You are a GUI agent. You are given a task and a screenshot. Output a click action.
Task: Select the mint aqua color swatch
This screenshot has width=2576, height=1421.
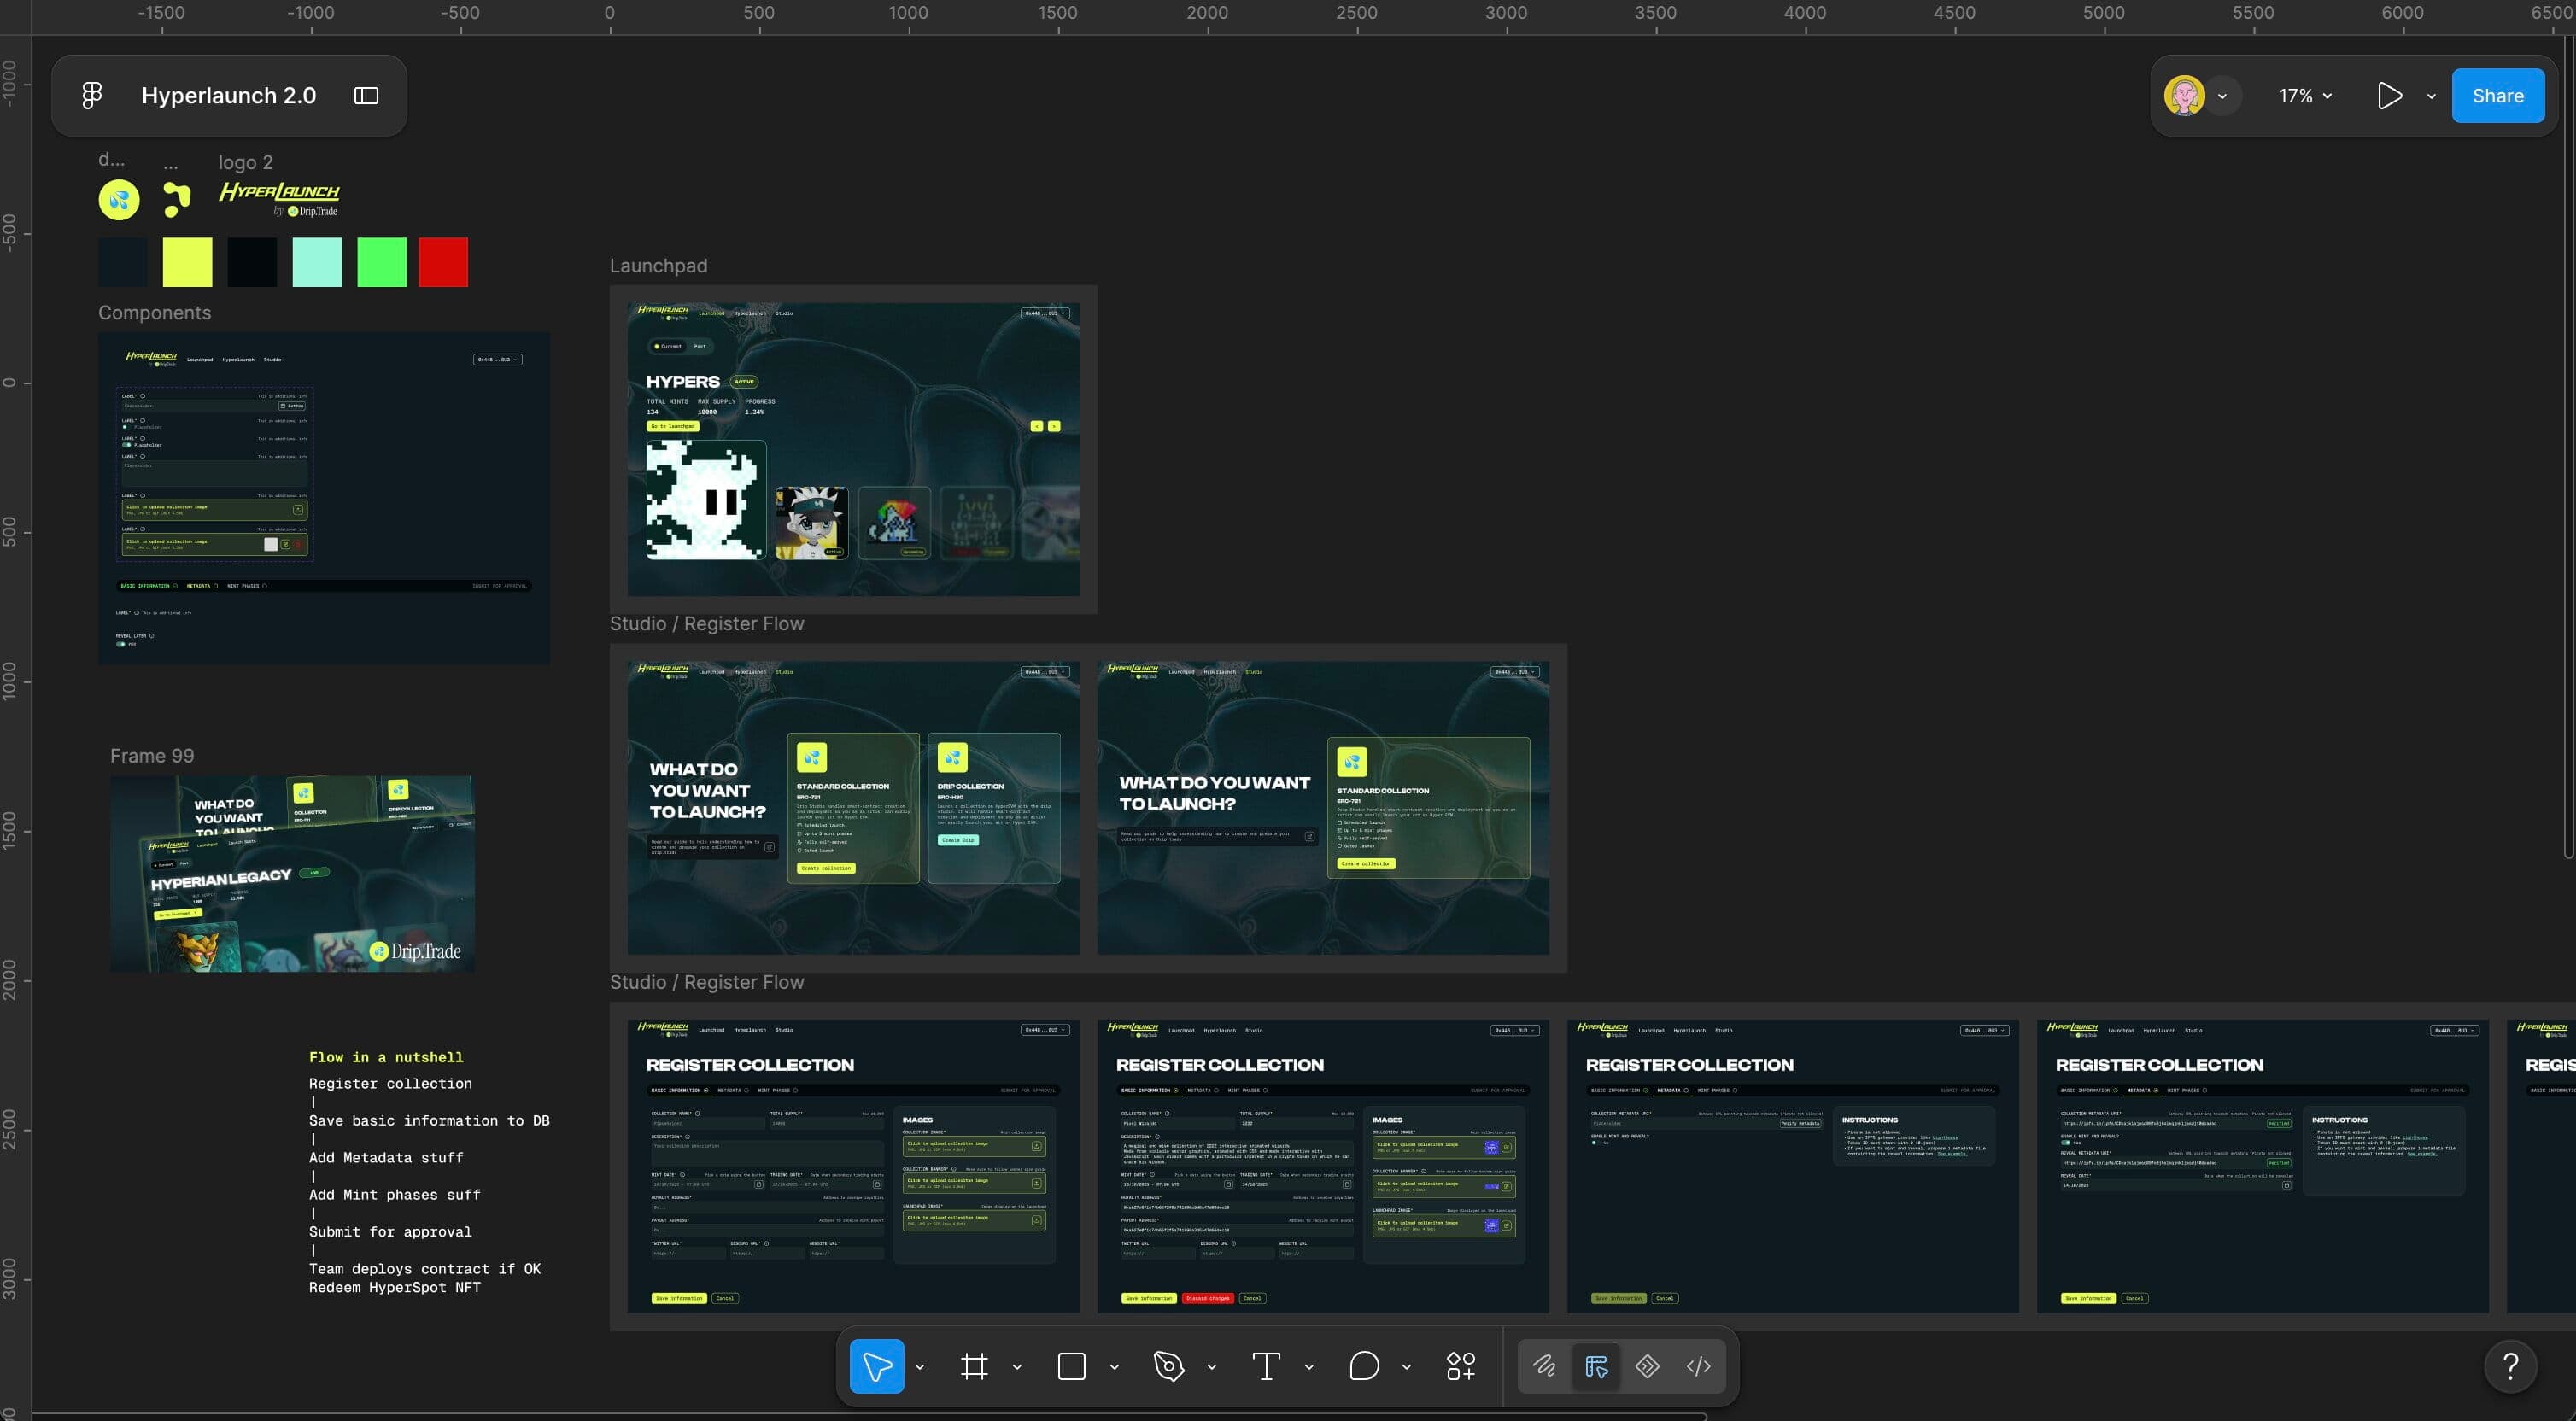click(x=317, y=262)
